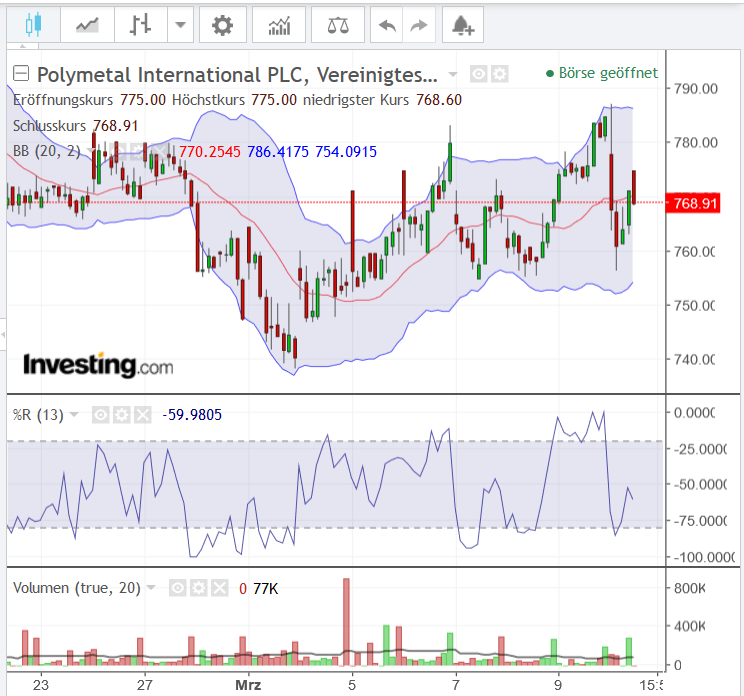Screen dimensions: 744x696
Task: Click the BB middle value 770.2545
Action: click(210, 152)
